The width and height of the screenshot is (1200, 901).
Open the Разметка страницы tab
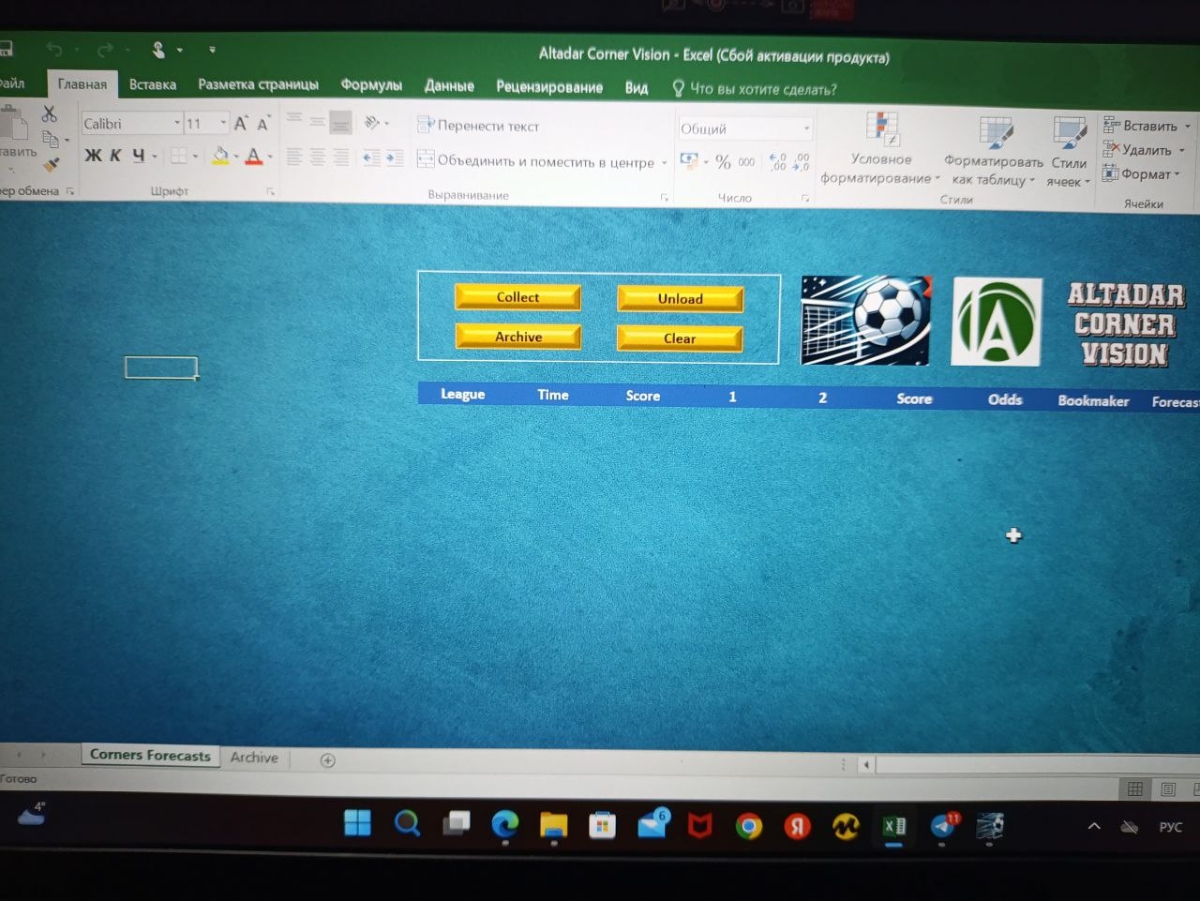(258, 85)
